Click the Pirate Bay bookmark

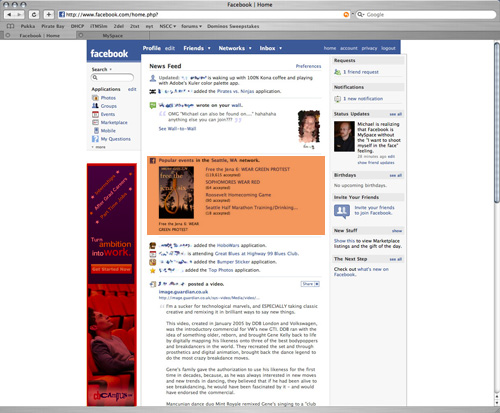point(53,26)
